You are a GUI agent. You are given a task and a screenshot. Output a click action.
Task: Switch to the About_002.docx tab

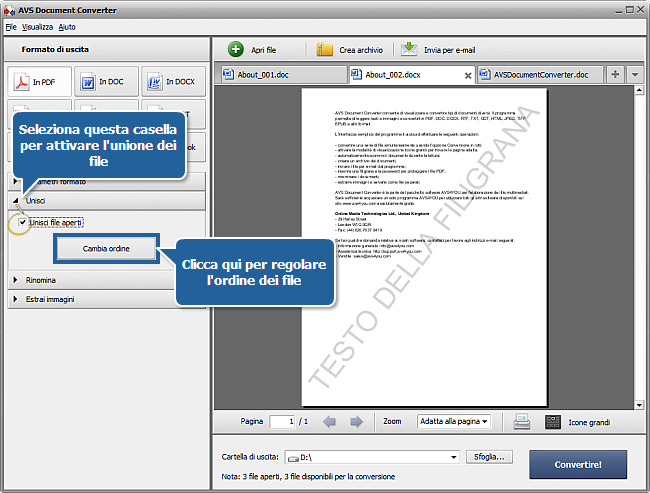tap(412, 75)
